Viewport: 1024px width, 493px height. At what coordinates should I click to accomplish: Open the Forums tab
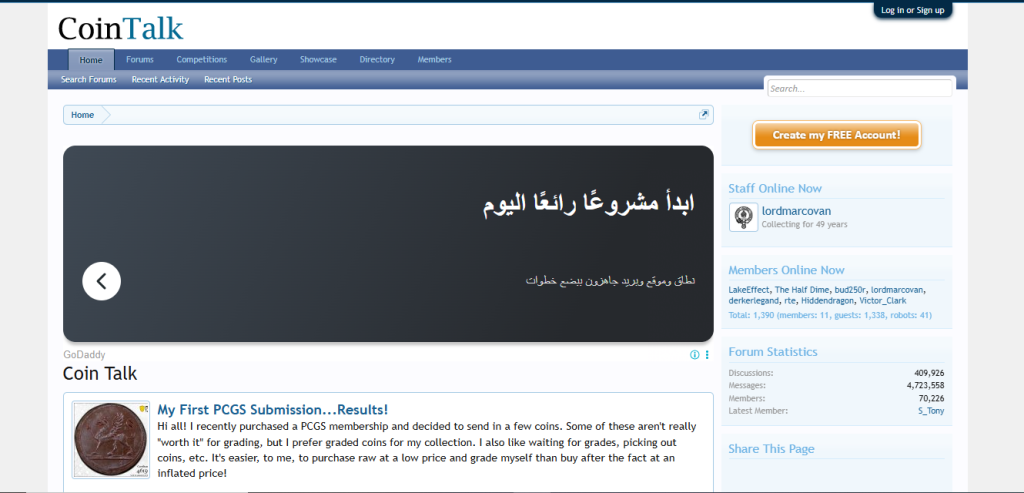[x=140, y=59]
